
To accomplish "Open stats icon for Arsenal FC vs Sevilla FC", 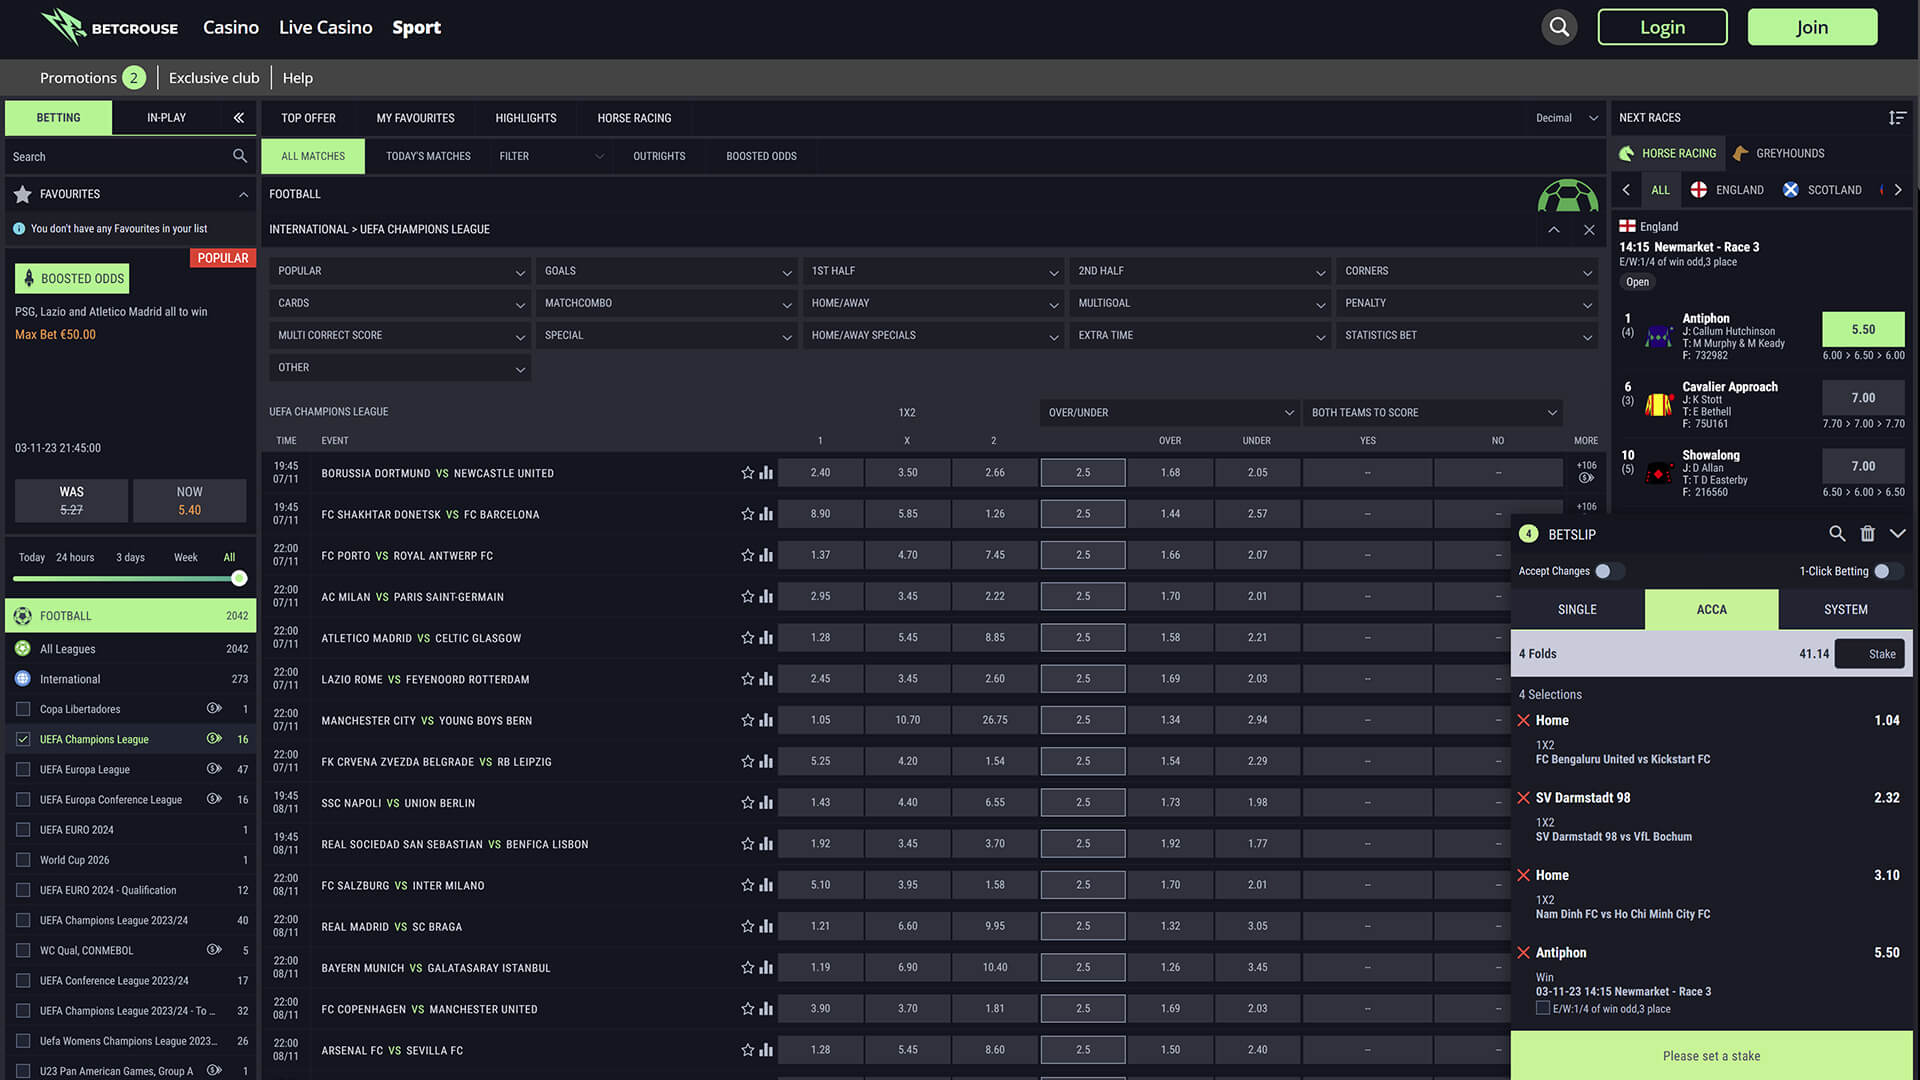I will click(x=766, y=1050).
